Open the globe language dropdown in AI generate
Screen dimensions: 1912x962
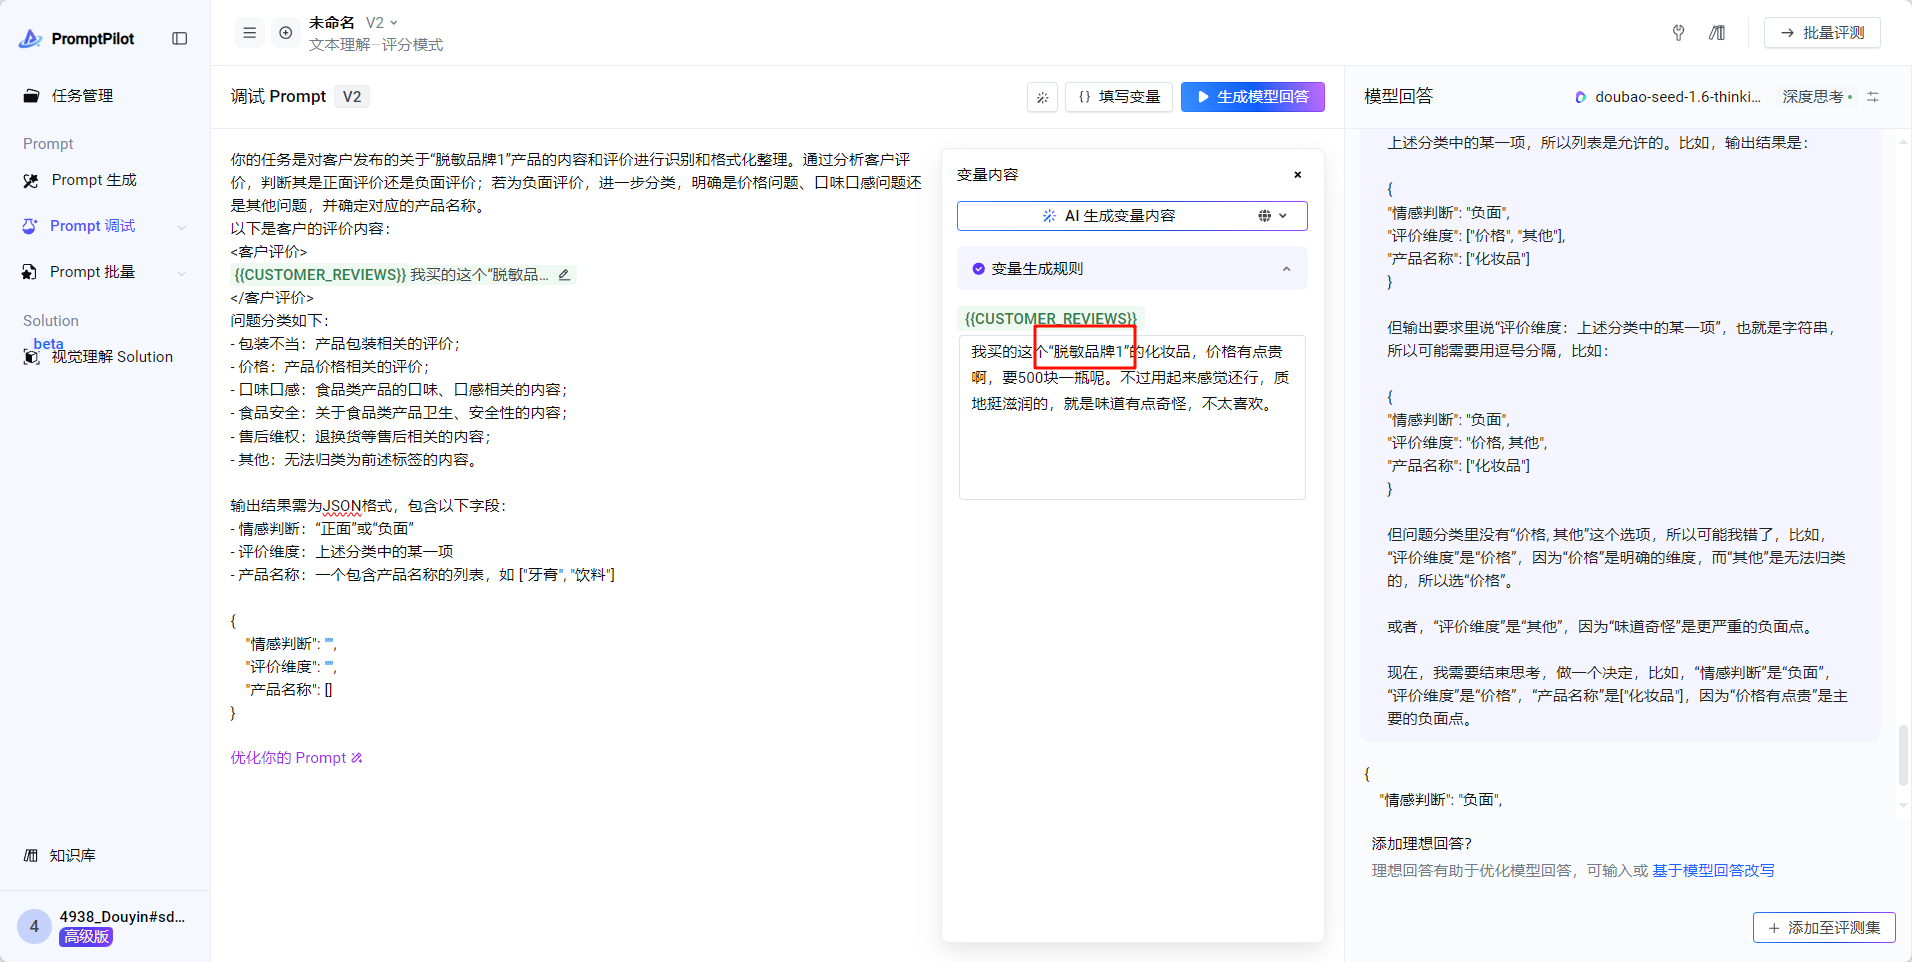(x=1273, y=216)
